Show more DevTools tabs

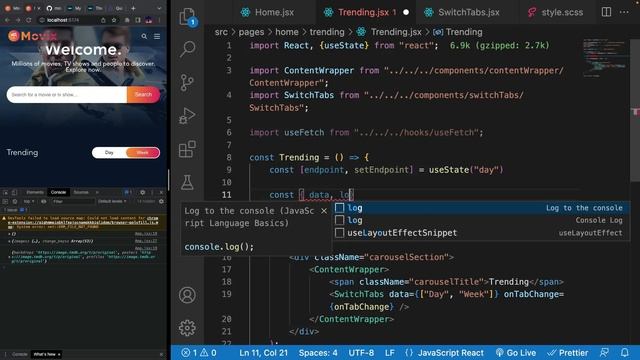pos(97,192)
